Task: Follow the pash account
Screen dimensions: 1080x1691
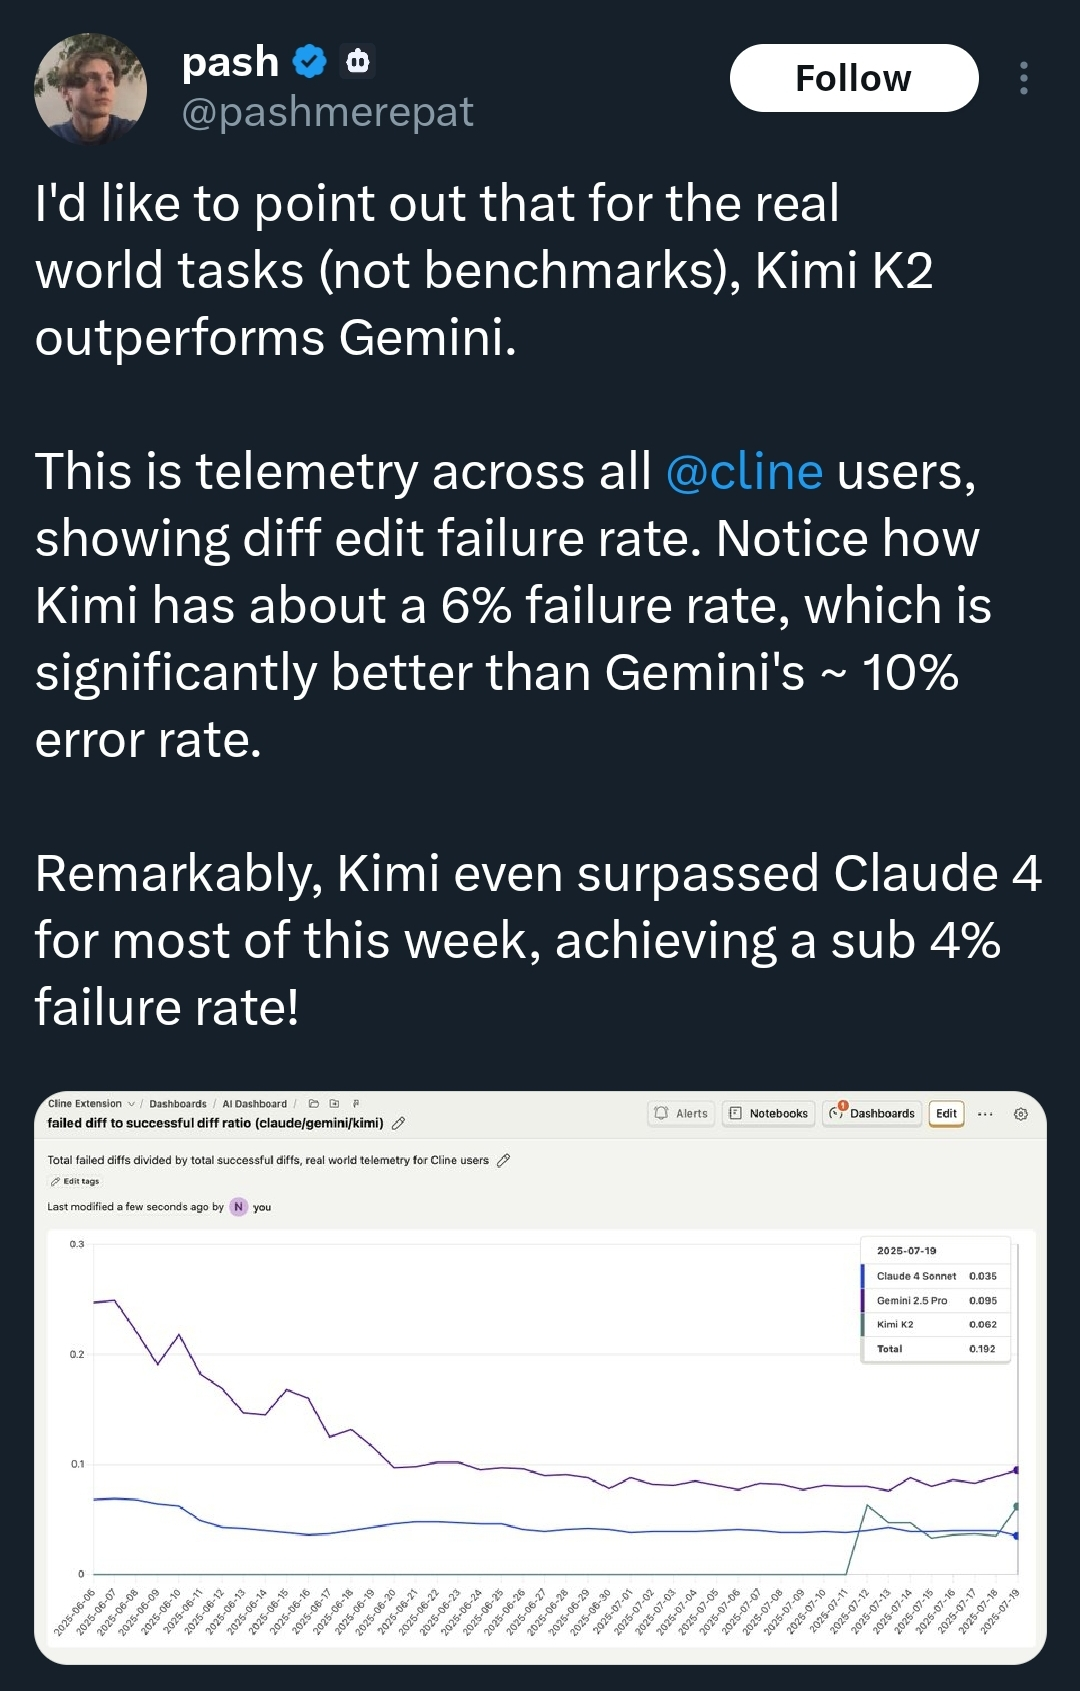Action: coord(854,78)
